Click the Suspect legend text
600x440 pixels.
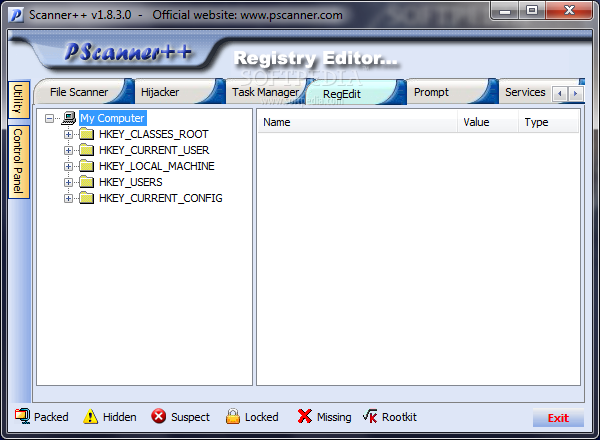[x=190, y=417]
